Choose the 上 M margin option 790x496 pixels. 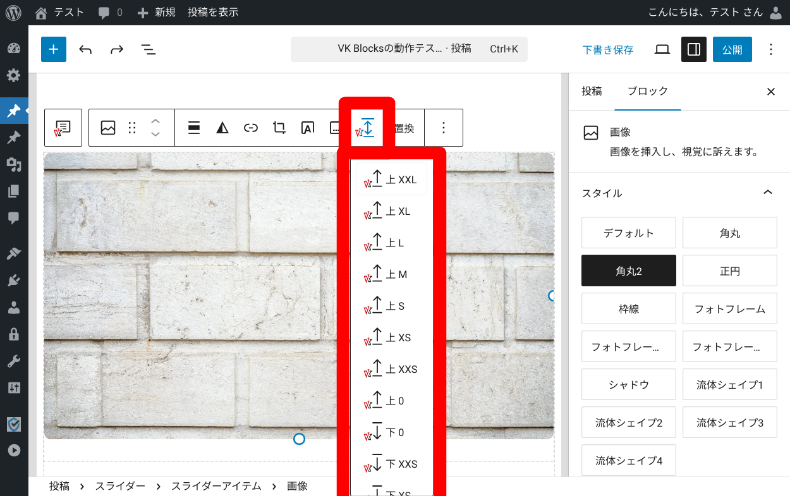391,274
